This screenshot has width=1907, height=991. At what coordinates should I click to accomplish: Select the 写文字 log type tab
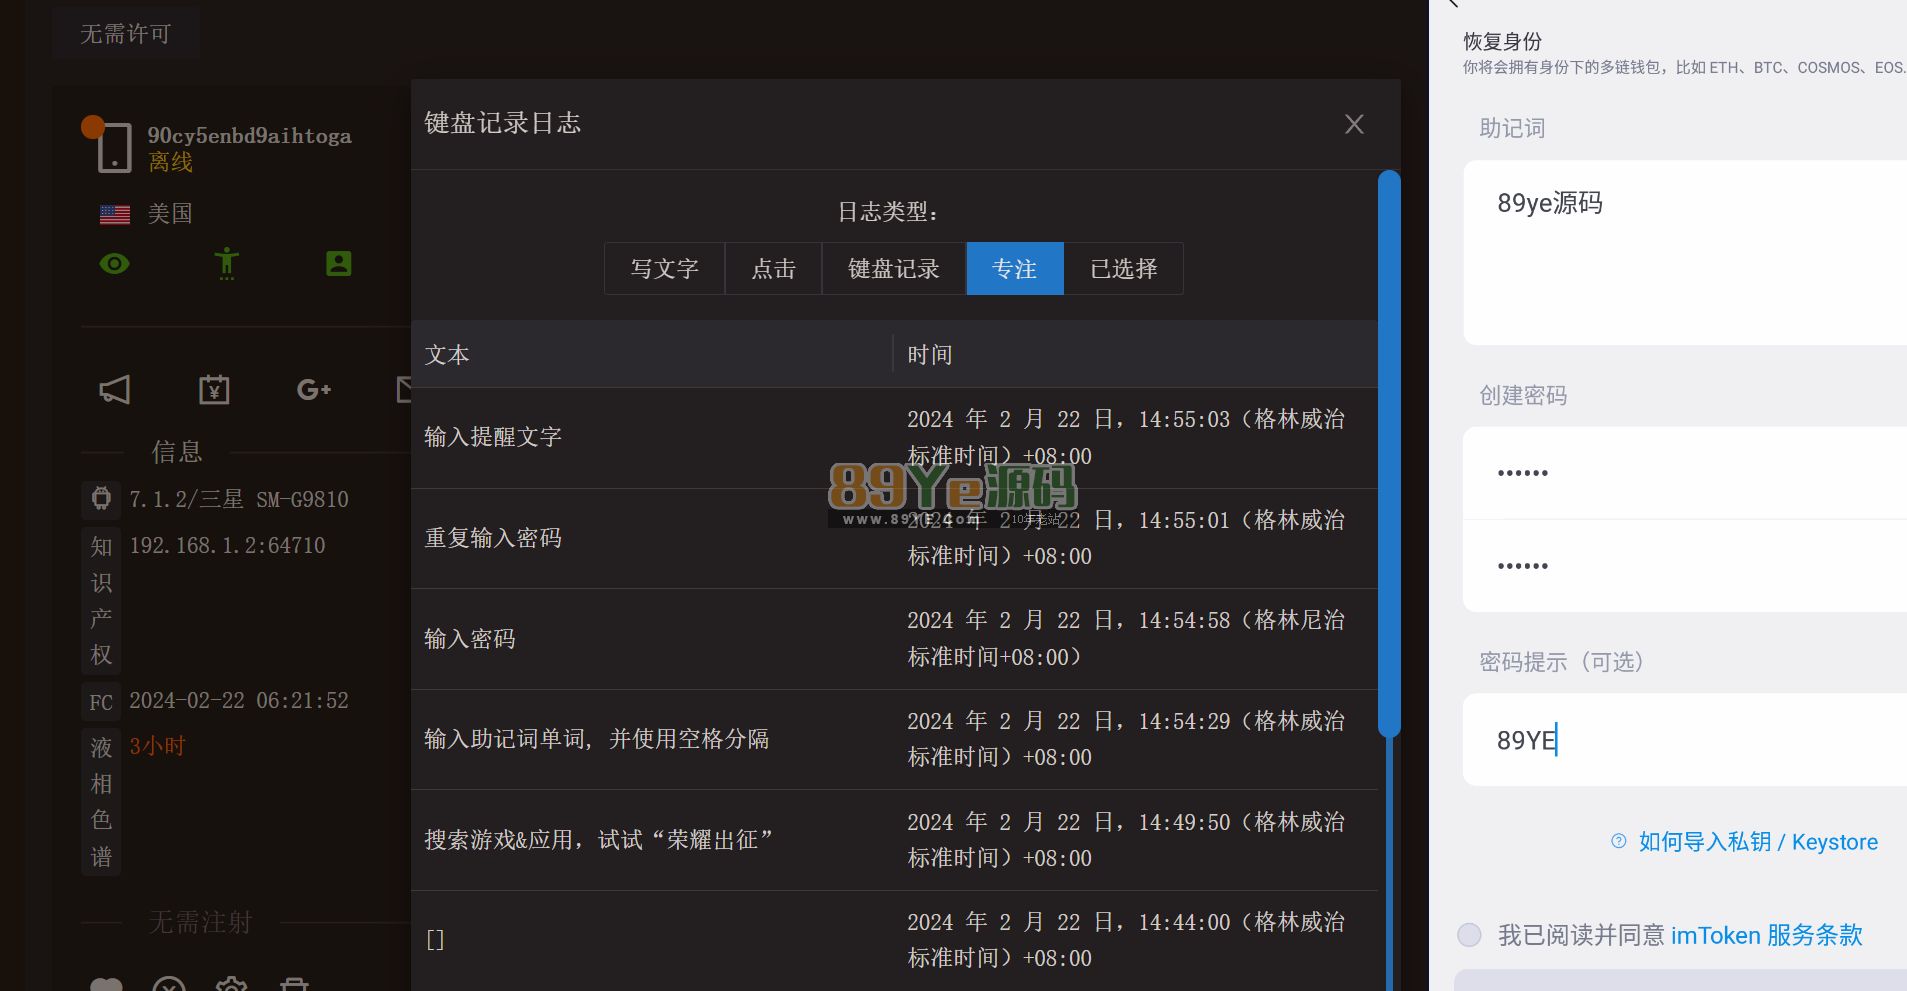pyautogui.click(x=664, y=269)
